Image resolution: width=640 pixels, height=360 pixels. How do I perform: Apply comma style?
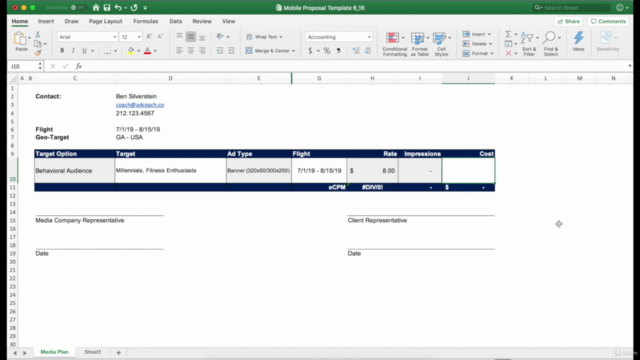point(338,51)
